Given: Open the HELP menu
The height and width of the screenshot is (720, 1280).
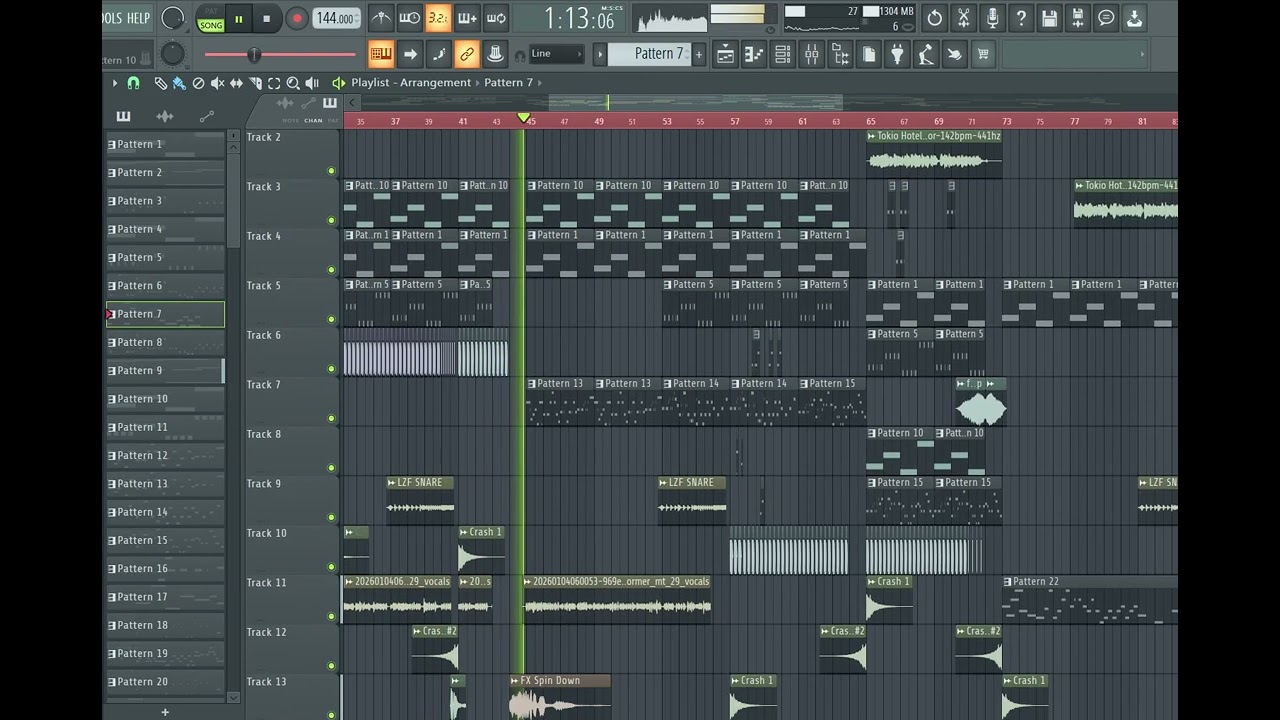Looking at the screenshot, I should 138,18.
